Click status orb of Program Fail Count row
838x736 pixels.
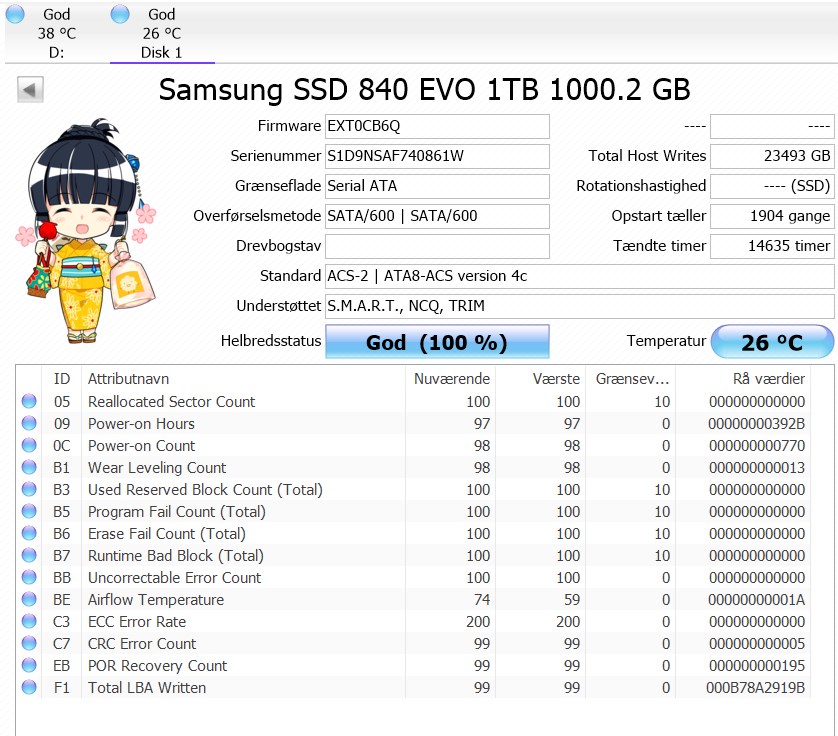(29, 511)
